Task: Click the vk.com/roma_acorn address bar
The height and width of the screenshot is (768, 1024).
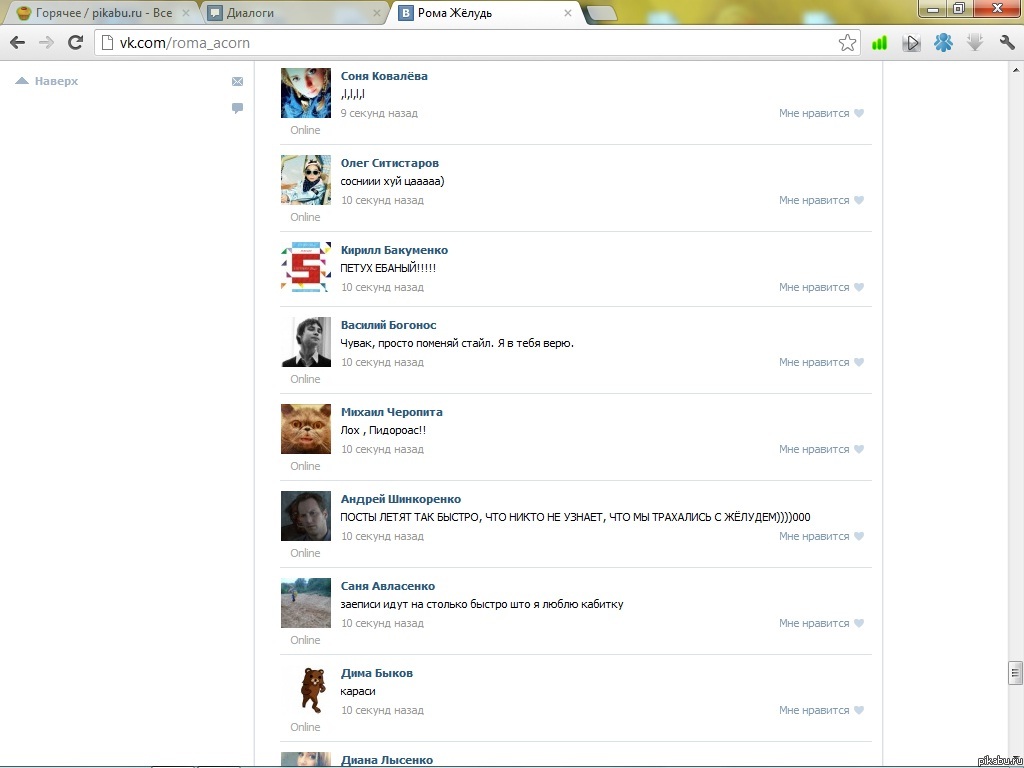Action: pos(460,43)
